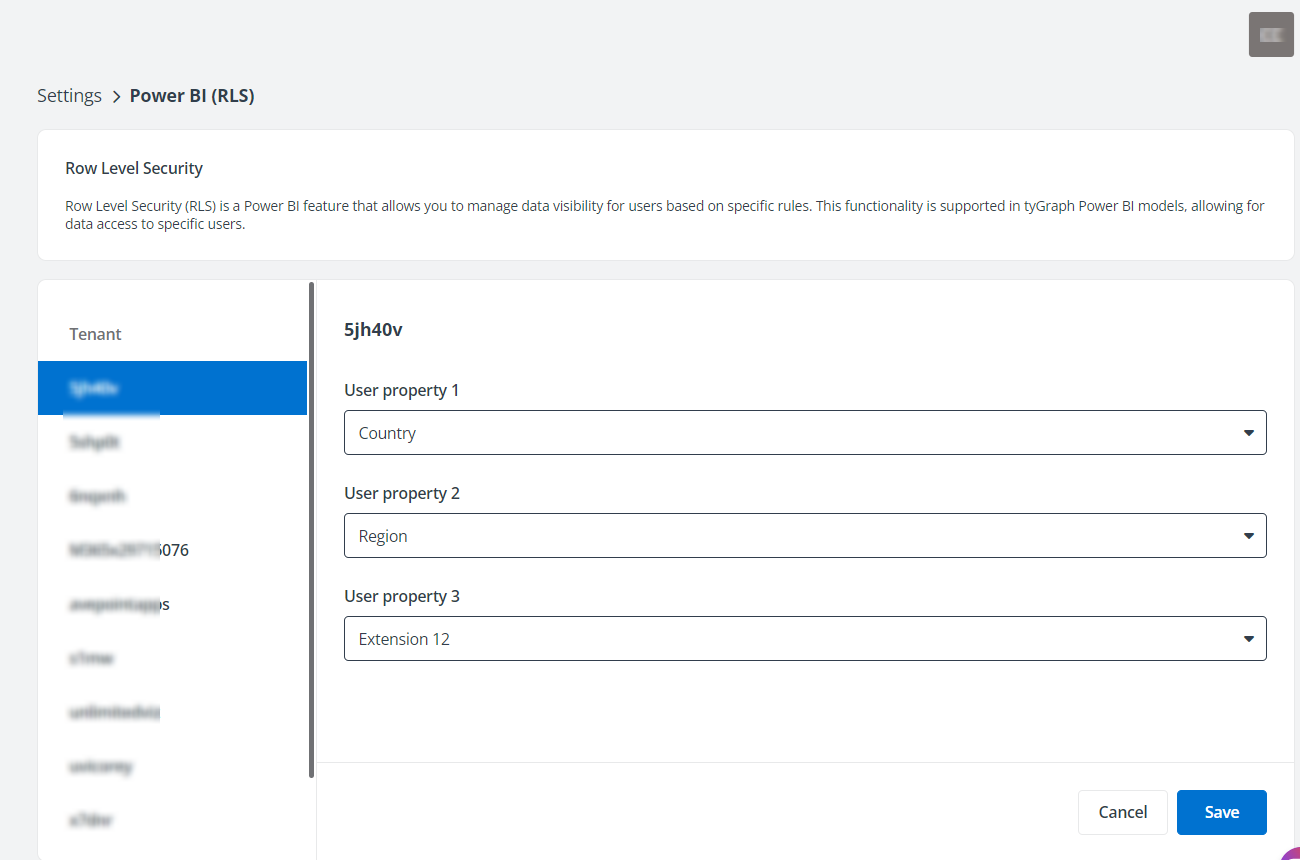Screen dimensions: 1300x860
Task: Click the User property 3 dropdown arrow
Action: [1248, 638]
